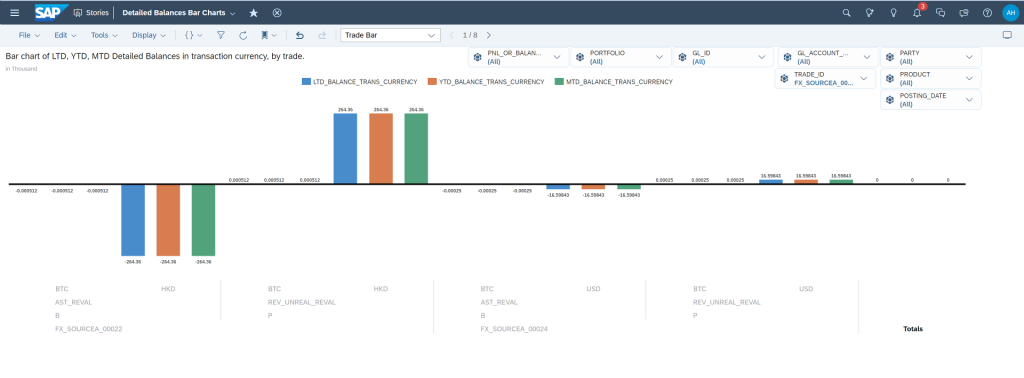Open the File menu
This screenshot has width=1024, height=378.
coord(29,35)
